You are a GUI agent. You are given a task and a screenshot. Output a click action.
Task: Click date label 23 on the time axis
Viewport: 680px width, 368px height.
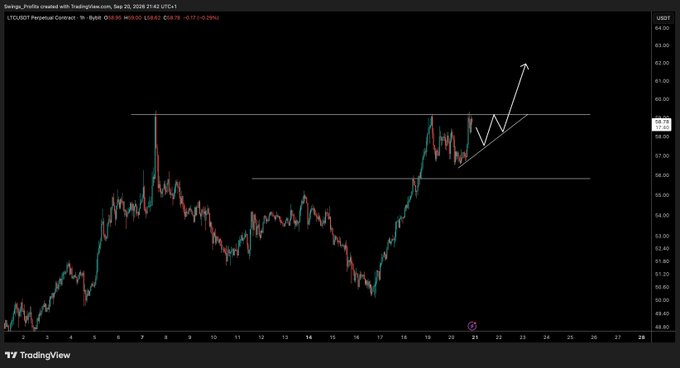pyautogui.click(x=523, y=337)
